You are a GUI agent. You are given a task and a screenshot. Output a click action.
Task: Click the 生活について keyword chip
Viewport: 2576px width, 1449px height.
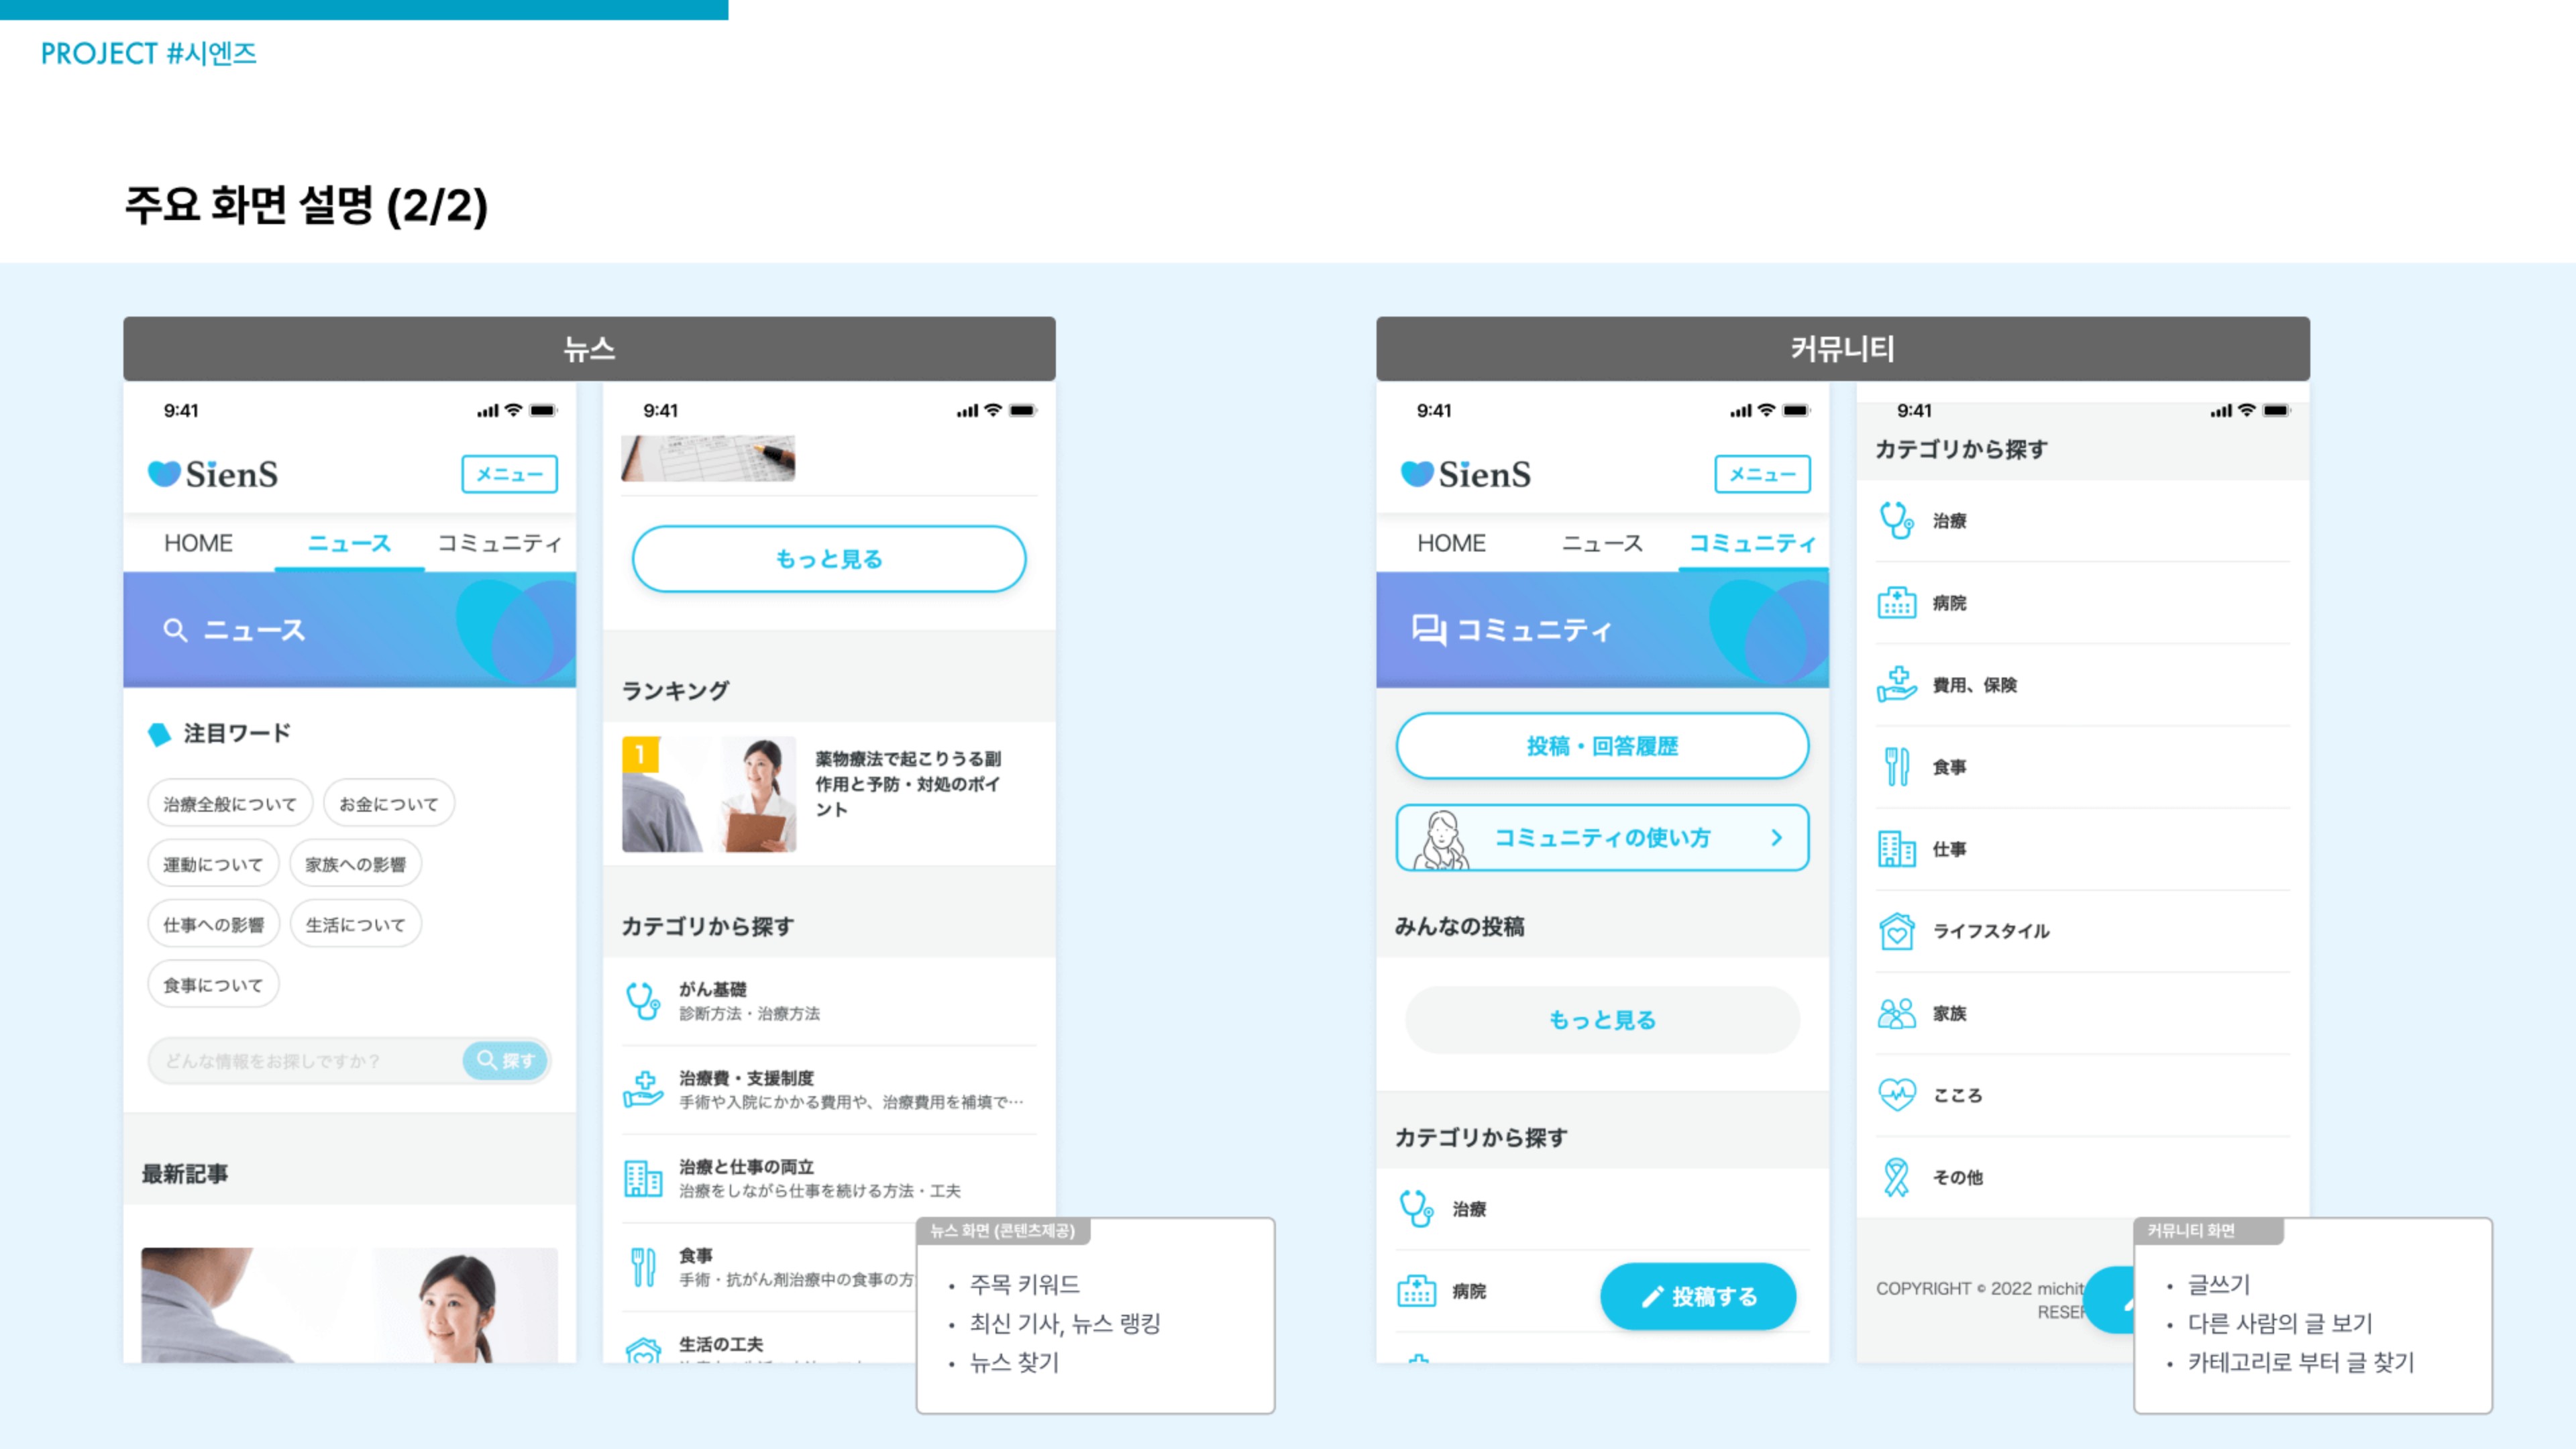[355, 925]
